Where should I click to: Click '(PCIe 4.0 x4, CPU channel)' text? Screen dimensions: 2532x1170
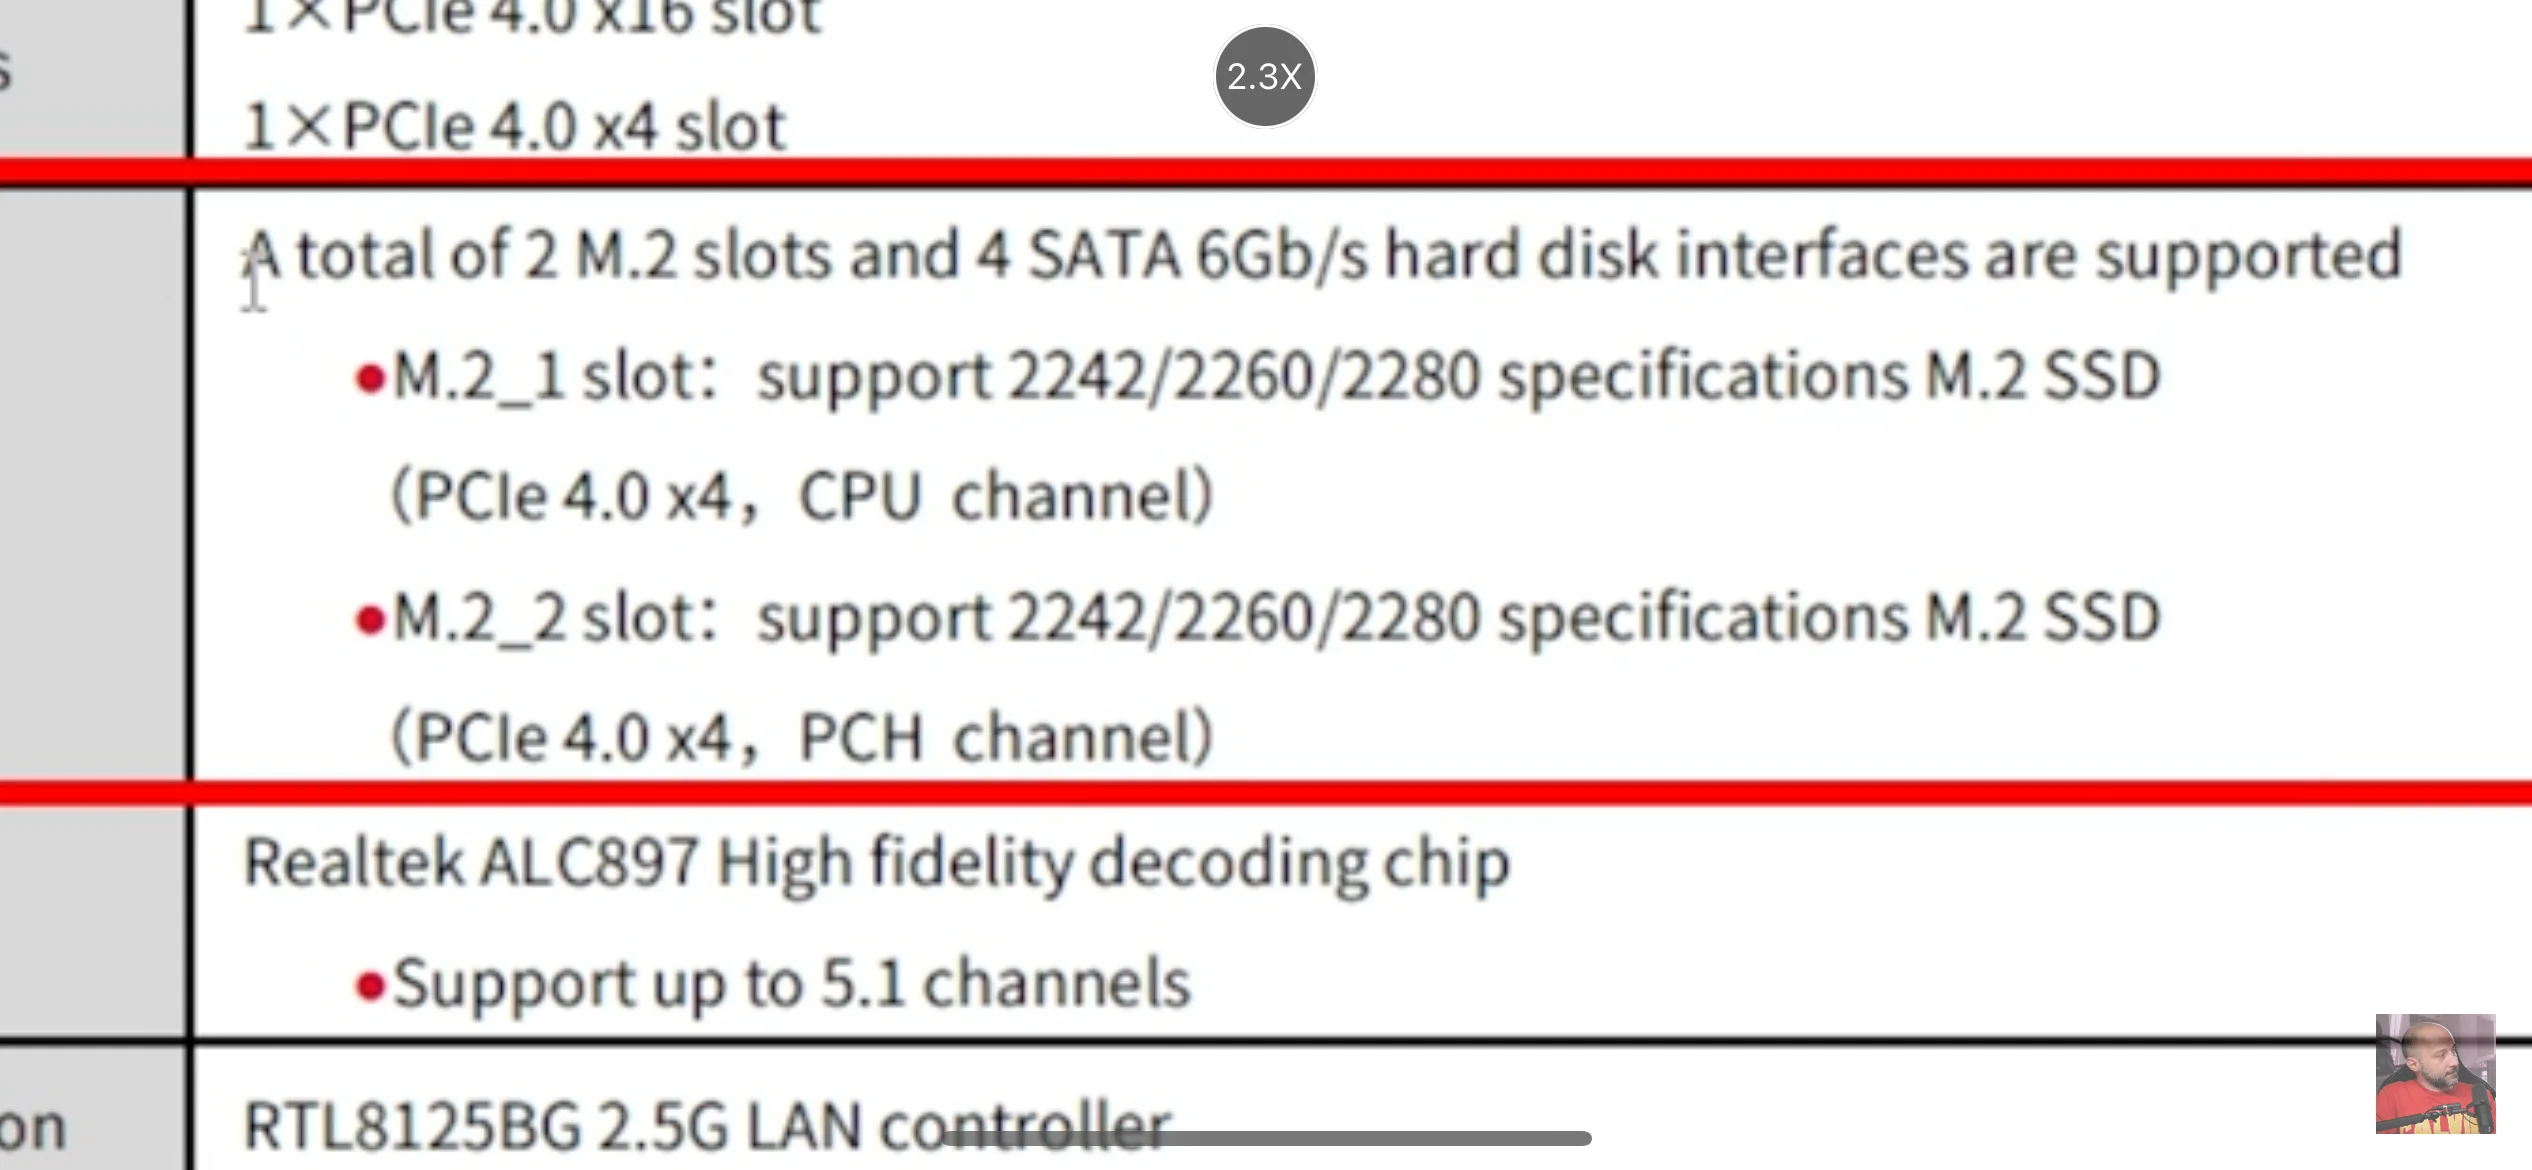pos(802,496)
